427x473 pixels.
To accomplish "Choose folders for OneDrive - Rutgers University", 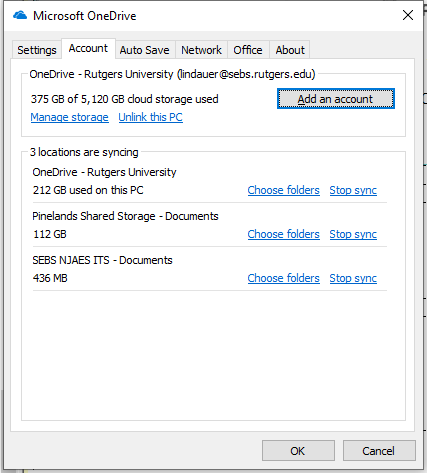I will (284, 190).
